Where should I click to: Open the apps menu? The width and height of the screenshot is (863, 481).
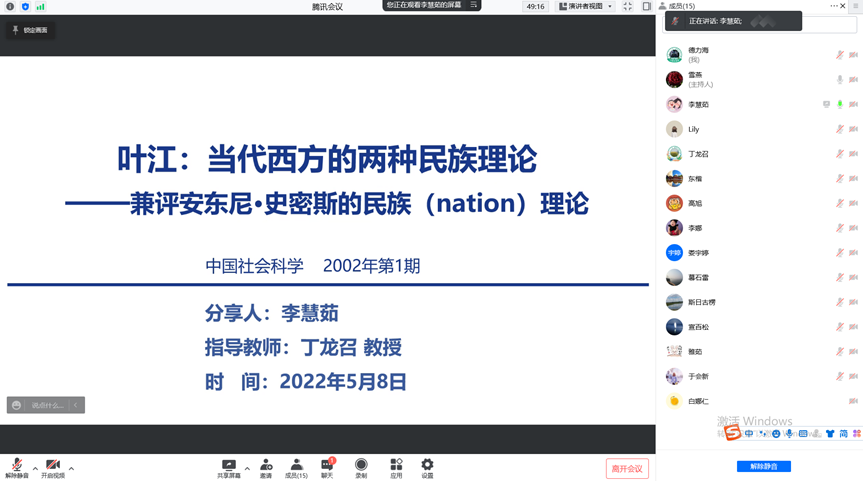click(x=396, y=467)
